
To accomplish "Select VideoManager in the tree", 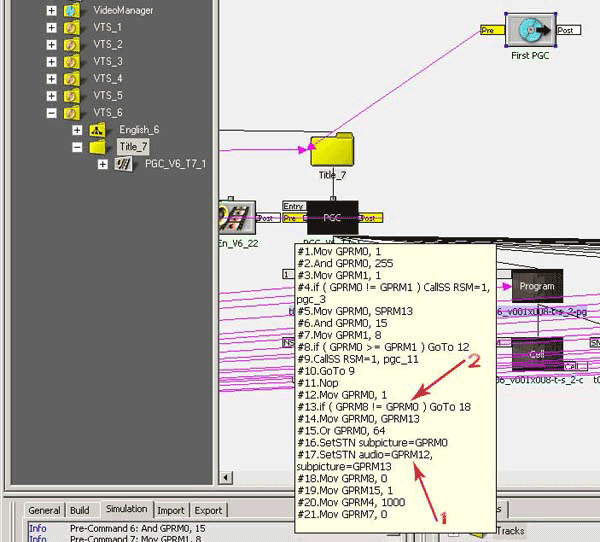I will click(123, 10).
